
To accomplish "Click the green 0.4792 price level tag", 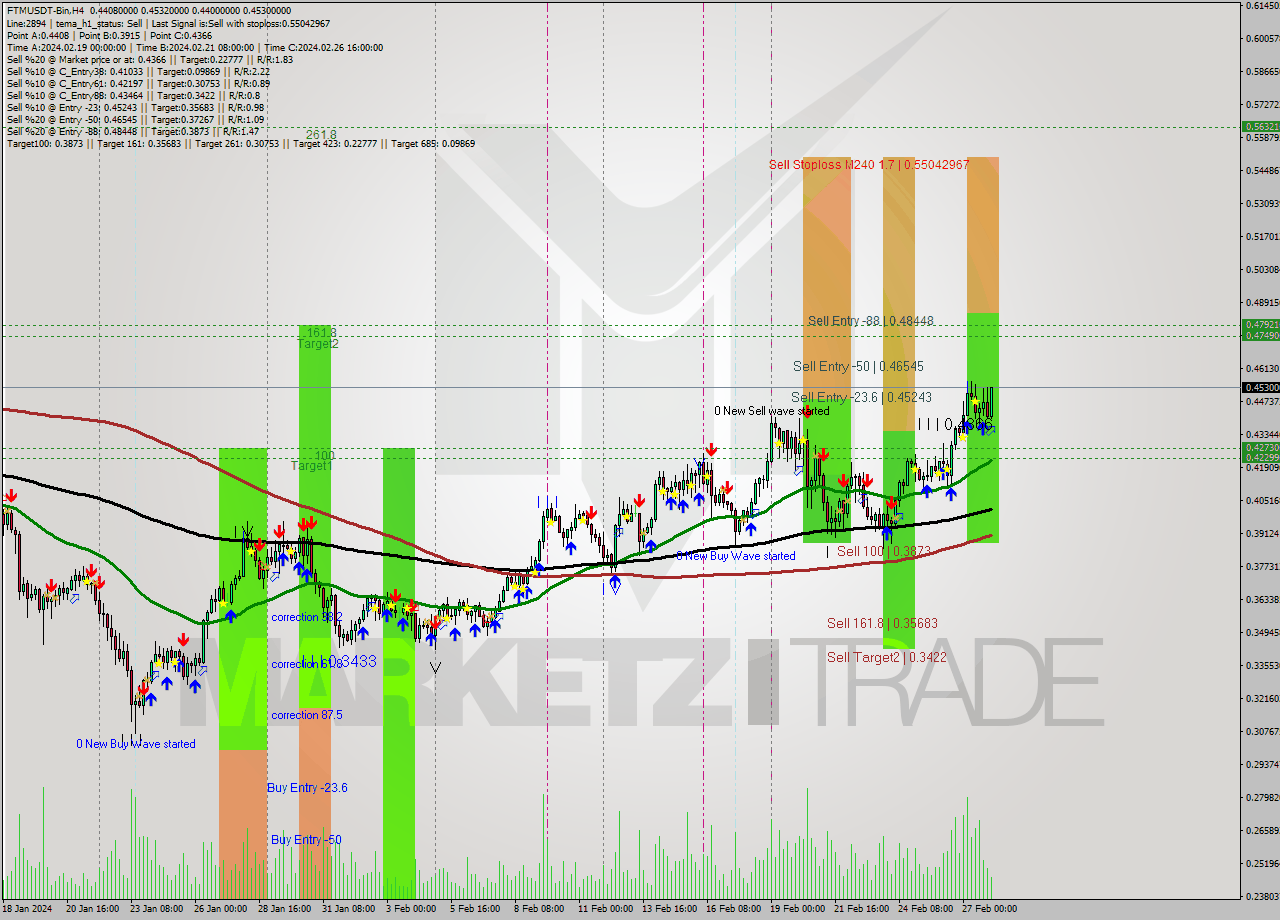I will 1260,325.
